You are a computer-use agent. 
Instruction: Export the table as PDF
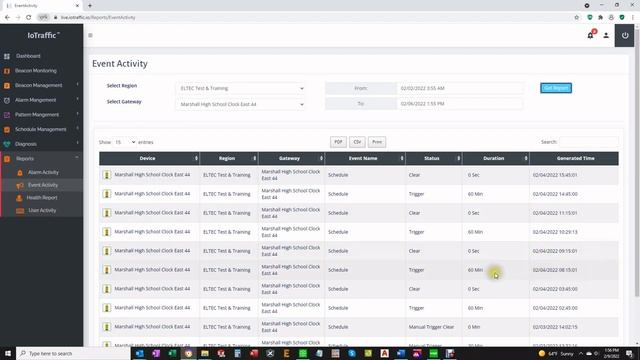click(x=338, y=142)
